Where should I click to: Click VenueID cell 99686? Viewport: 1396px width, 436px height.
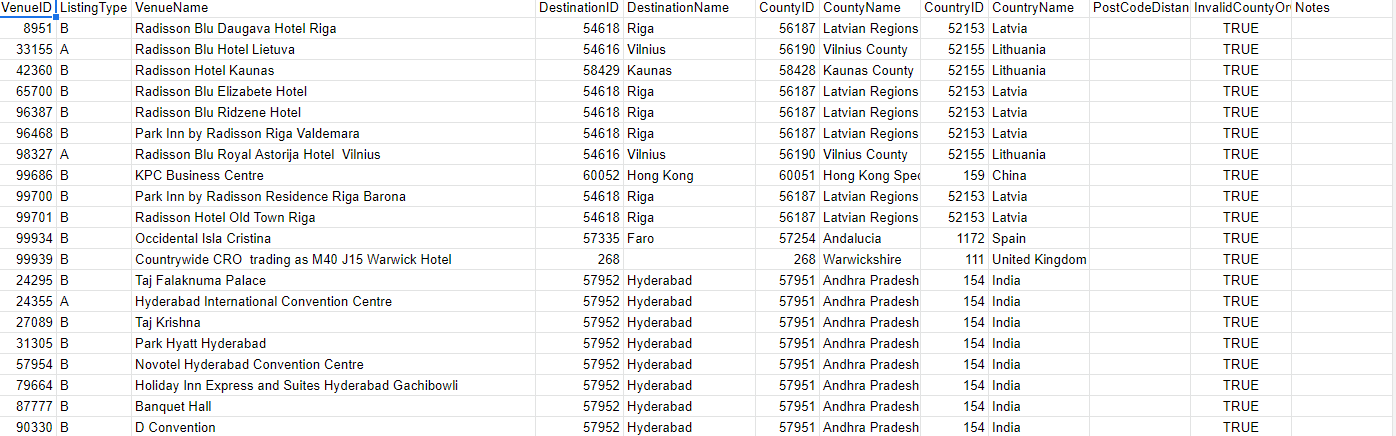(28, 175)
